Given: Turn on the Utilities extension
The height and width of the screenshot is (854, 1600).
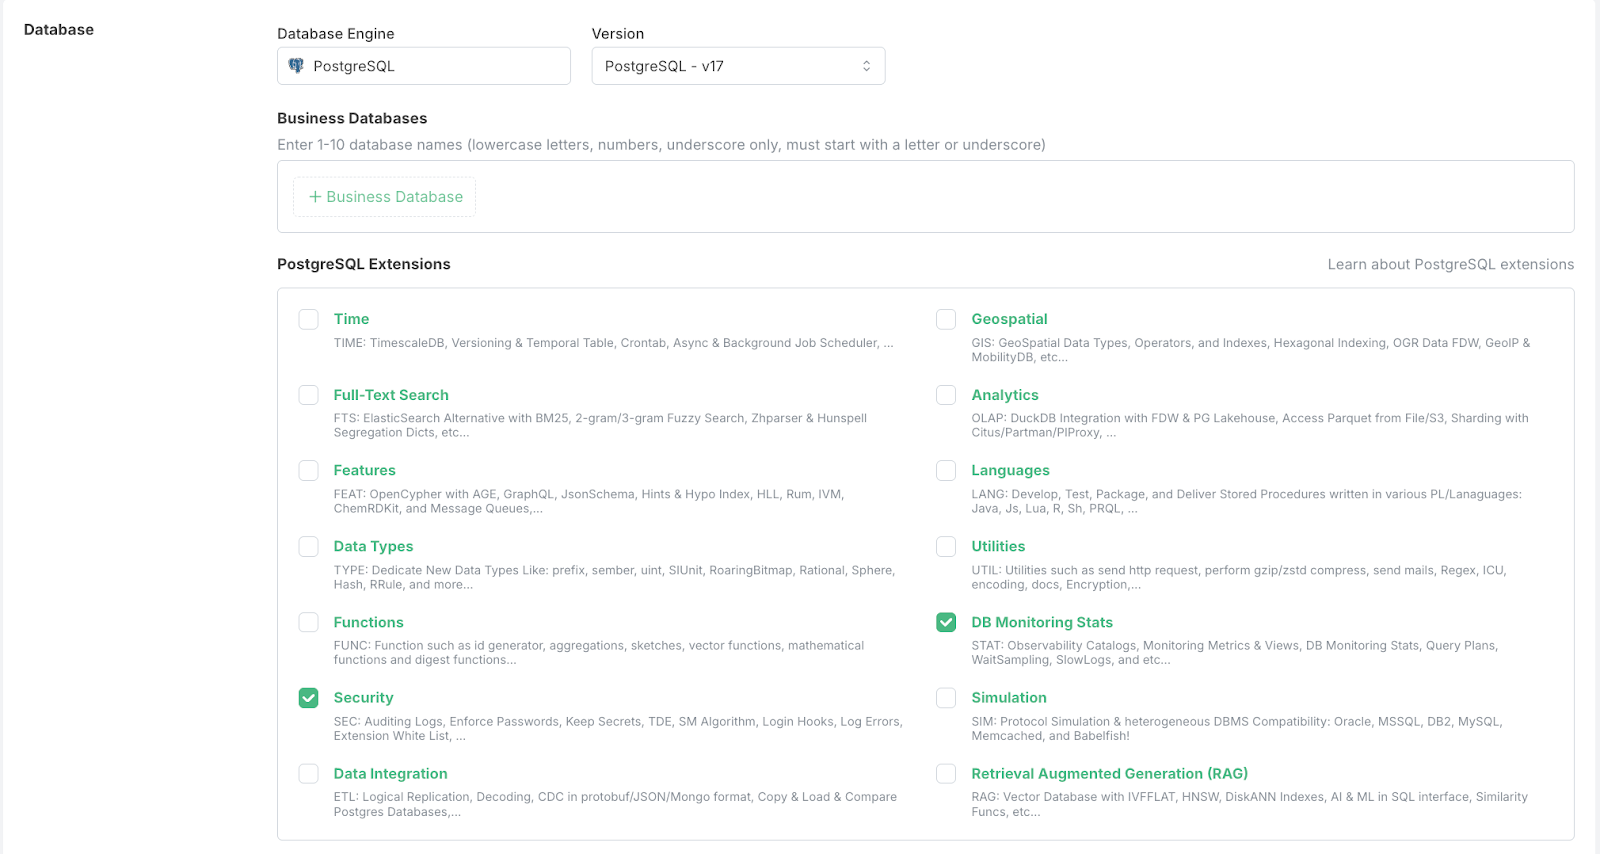Looking at the screenshot, I should click(946, 546).
